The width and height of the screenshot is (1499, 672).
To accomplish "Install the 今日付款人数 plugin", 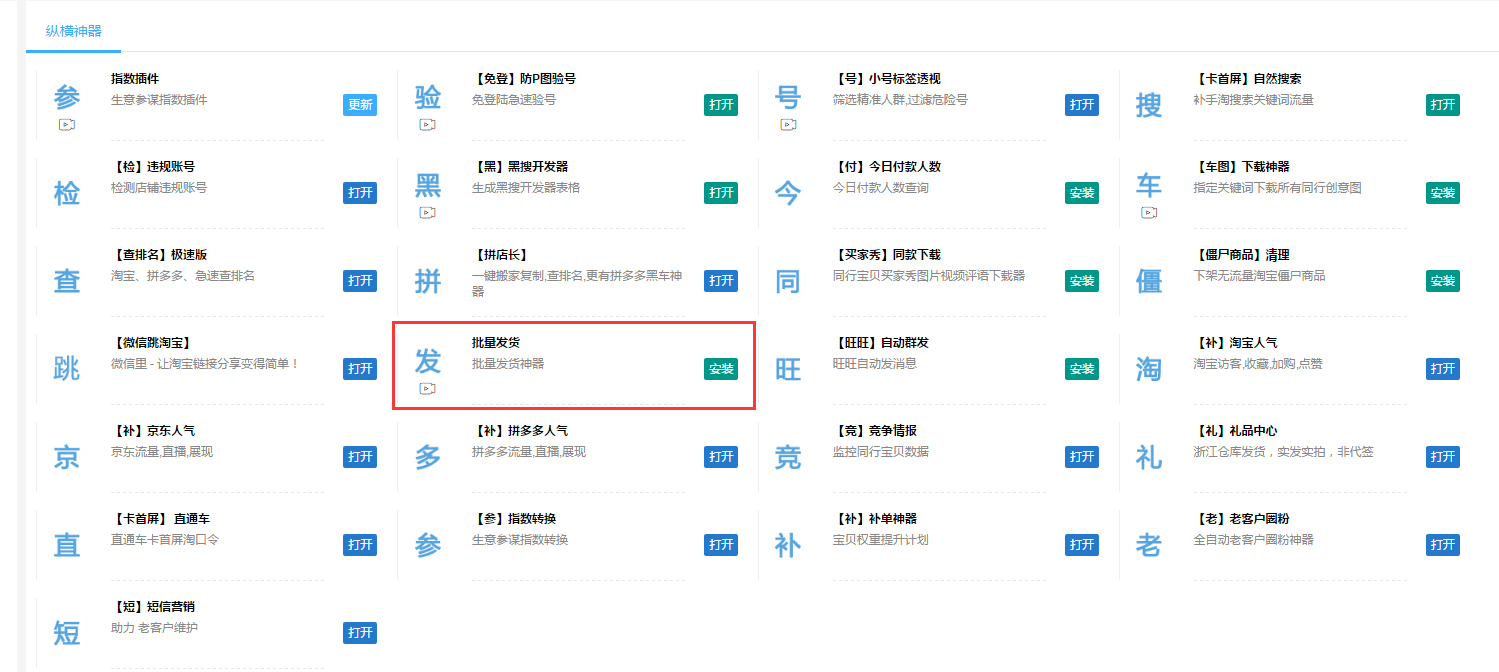I will tap(1082, 193).
